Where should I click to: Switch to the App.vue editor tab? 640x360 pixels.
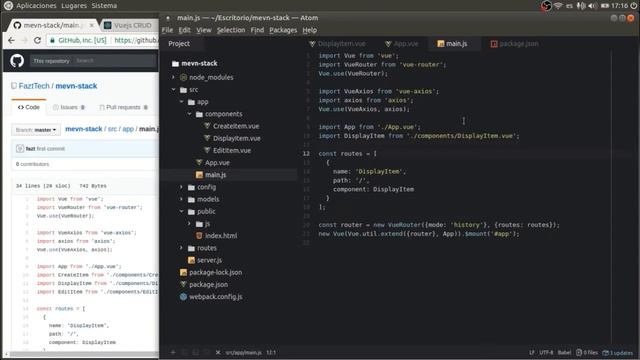(402, 44)
